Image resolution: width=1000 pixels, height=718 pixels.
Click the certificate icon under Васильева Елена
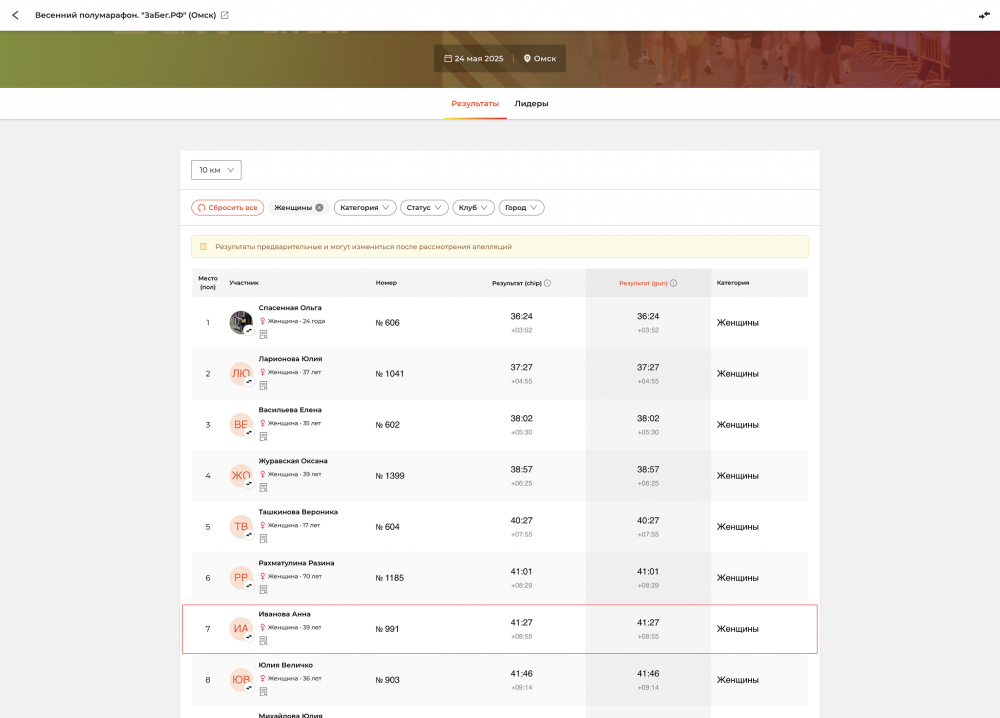pos(263,437)
